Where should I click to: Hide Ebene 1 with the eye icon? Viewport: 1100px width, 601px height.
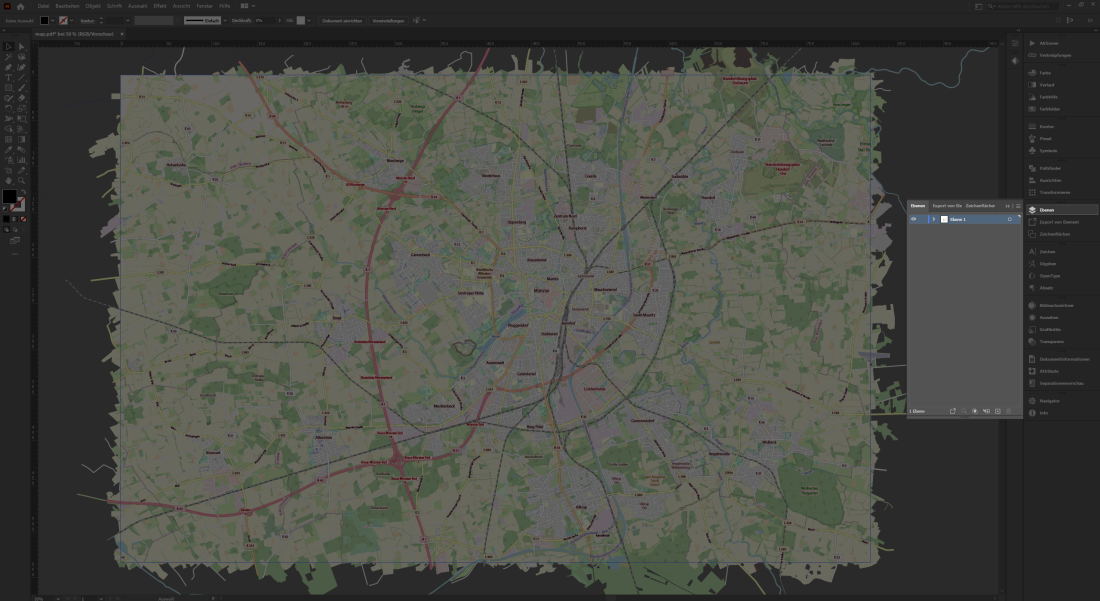913,219
